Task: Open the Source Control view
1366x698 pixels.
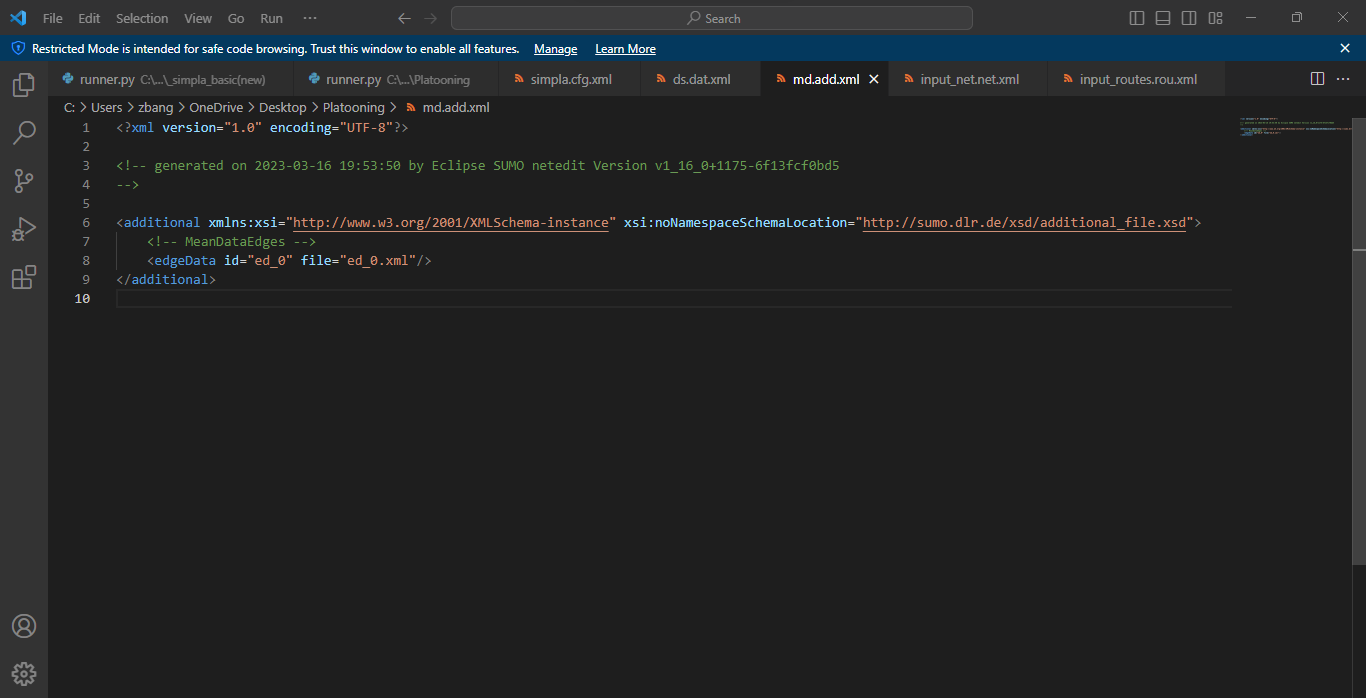Action: 24,181
